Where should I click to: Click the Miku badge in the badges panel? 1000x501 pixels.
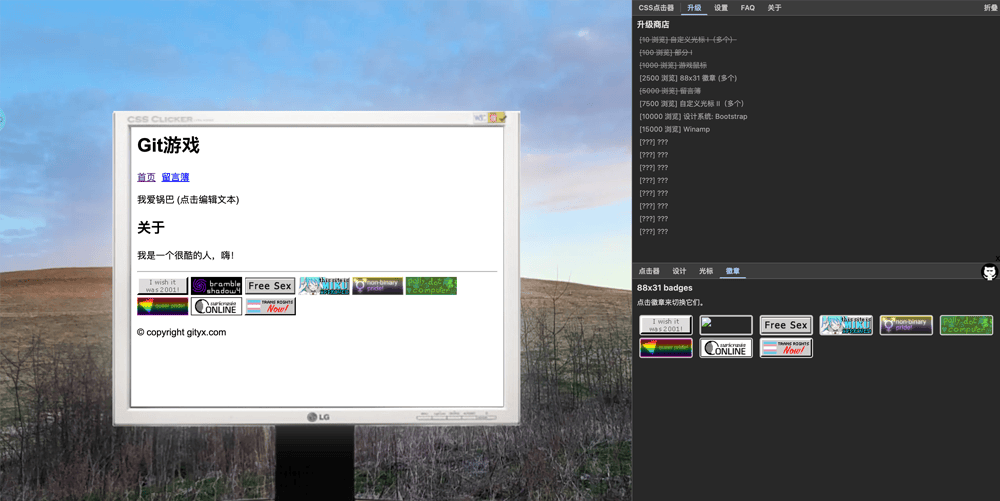pyautogui.click(x=846, y=325)
